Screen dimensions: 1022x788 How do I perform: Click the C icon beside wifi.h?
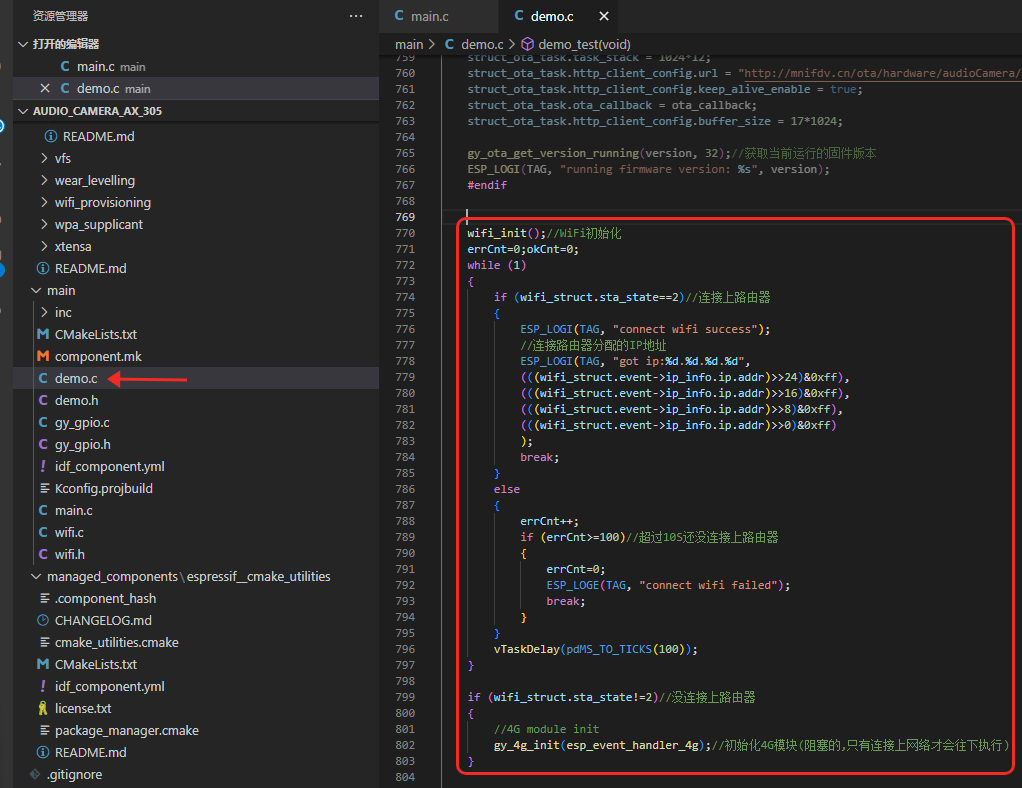(43, 554)
